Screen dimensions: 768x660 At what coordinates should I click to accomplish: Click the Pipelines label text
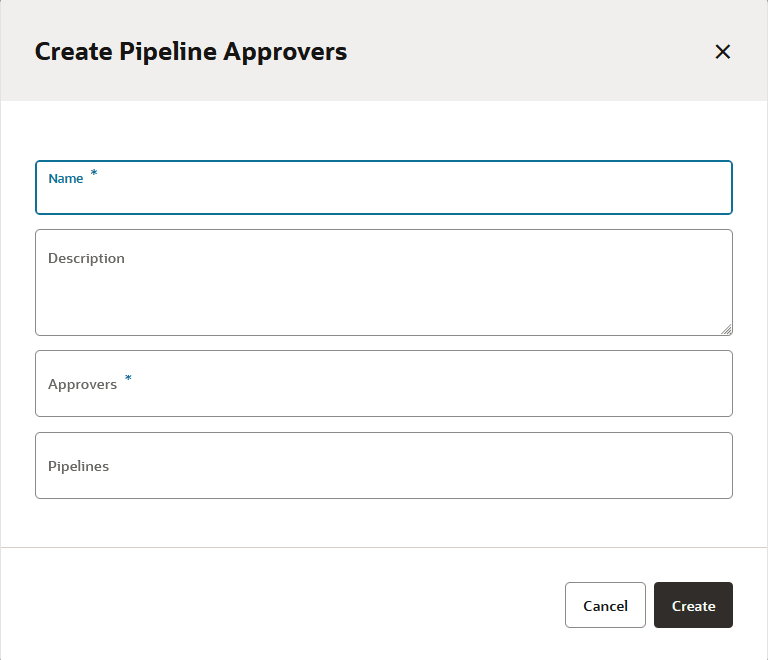tap(78, 466)
